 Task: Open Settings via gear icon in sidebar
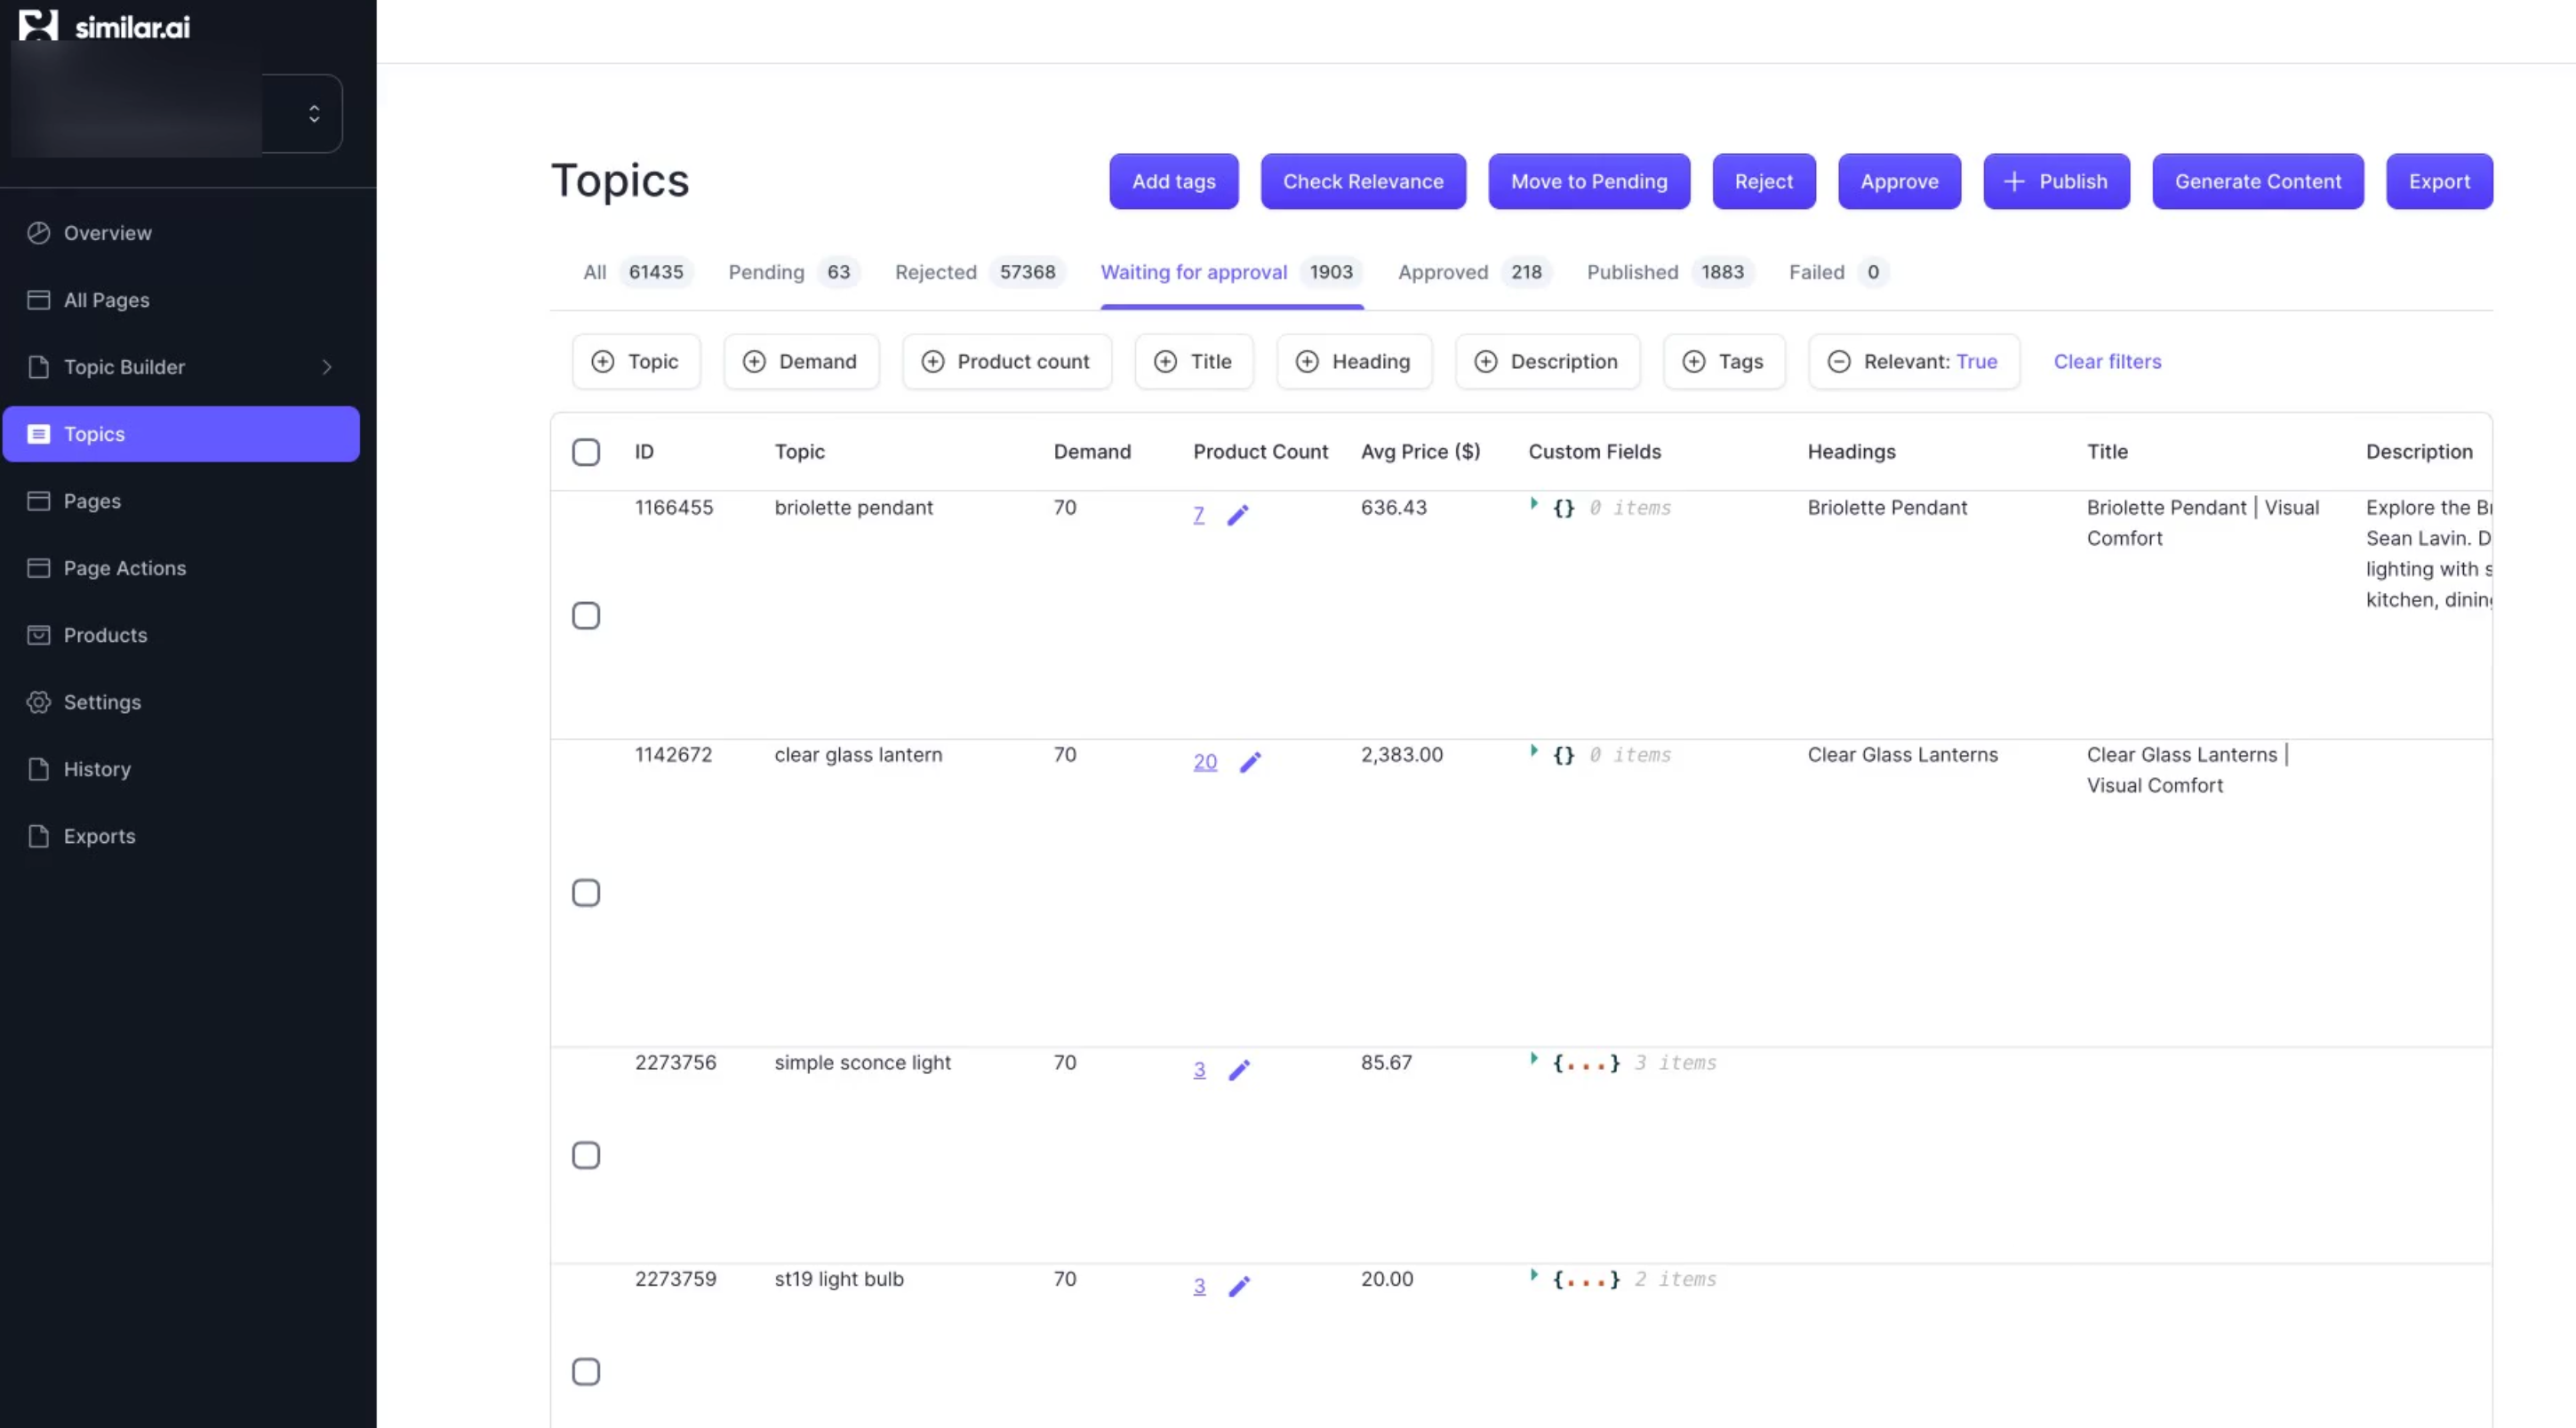(x=38, y=702)
